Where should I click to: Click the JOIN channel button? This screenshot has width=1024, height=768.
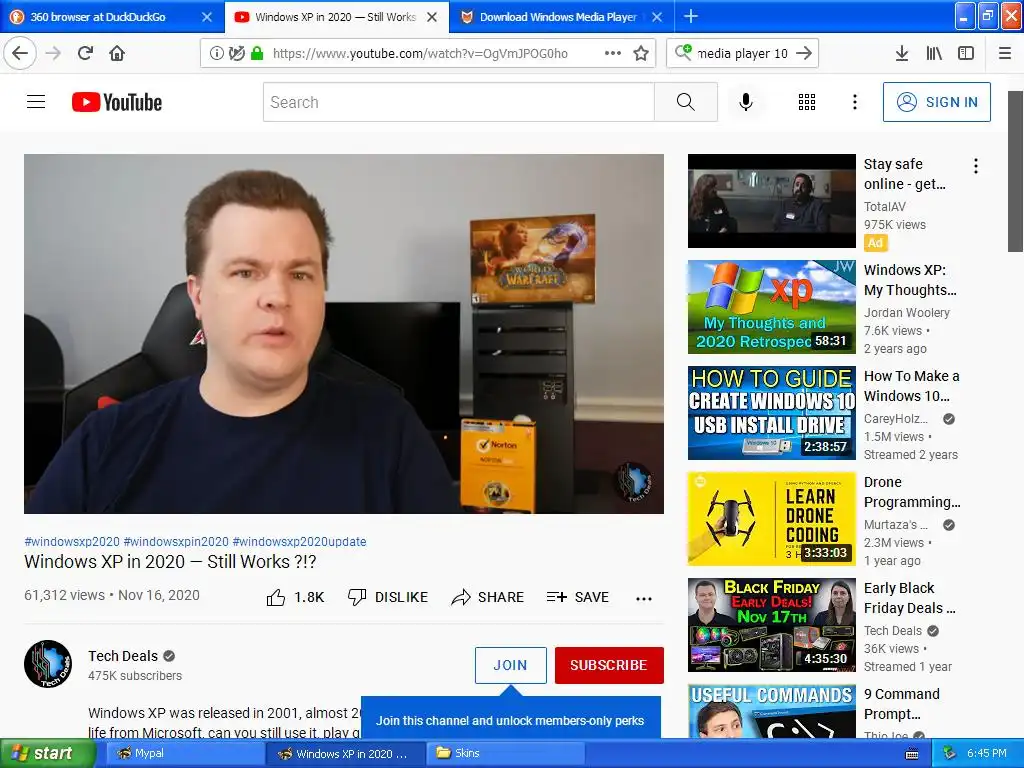tap(511, 665)
